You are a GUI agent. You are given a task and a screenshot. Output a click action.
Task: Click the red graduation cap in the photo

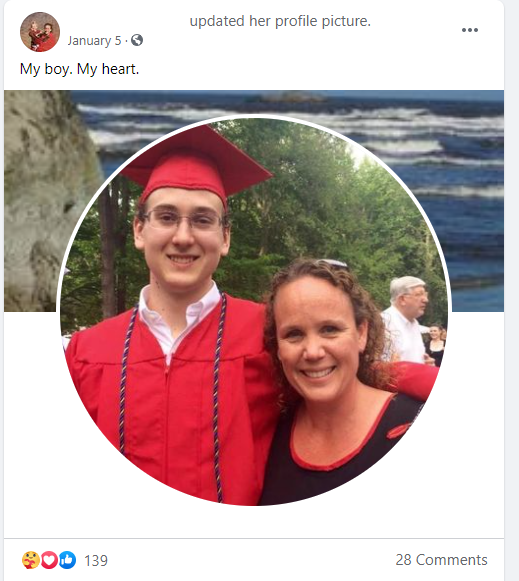[x=195, y=161]
